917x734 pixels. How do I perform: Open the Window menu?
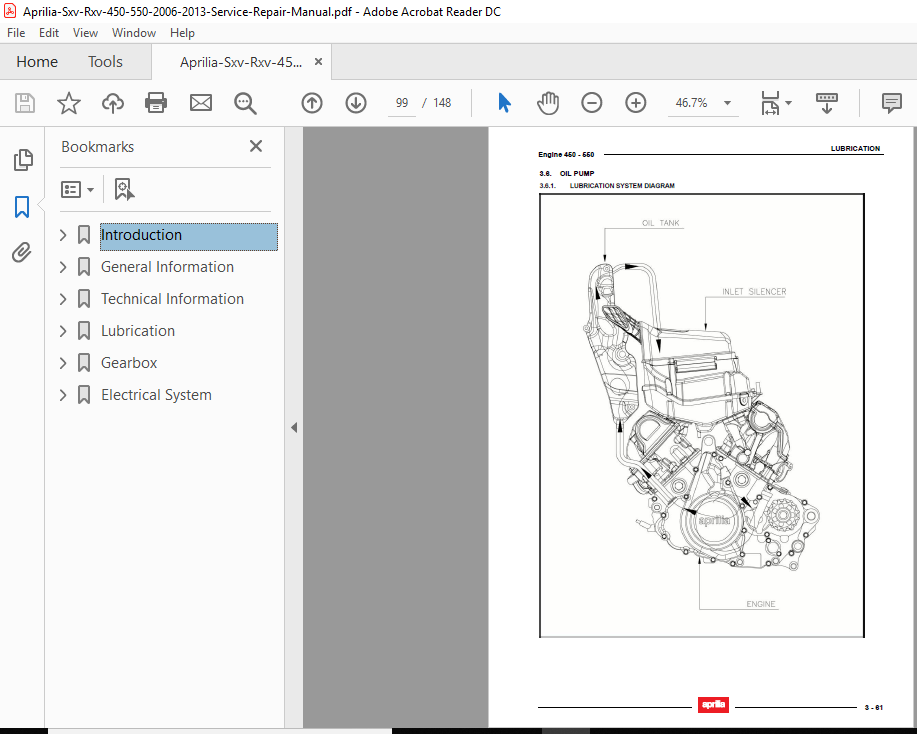click(134, 33)
